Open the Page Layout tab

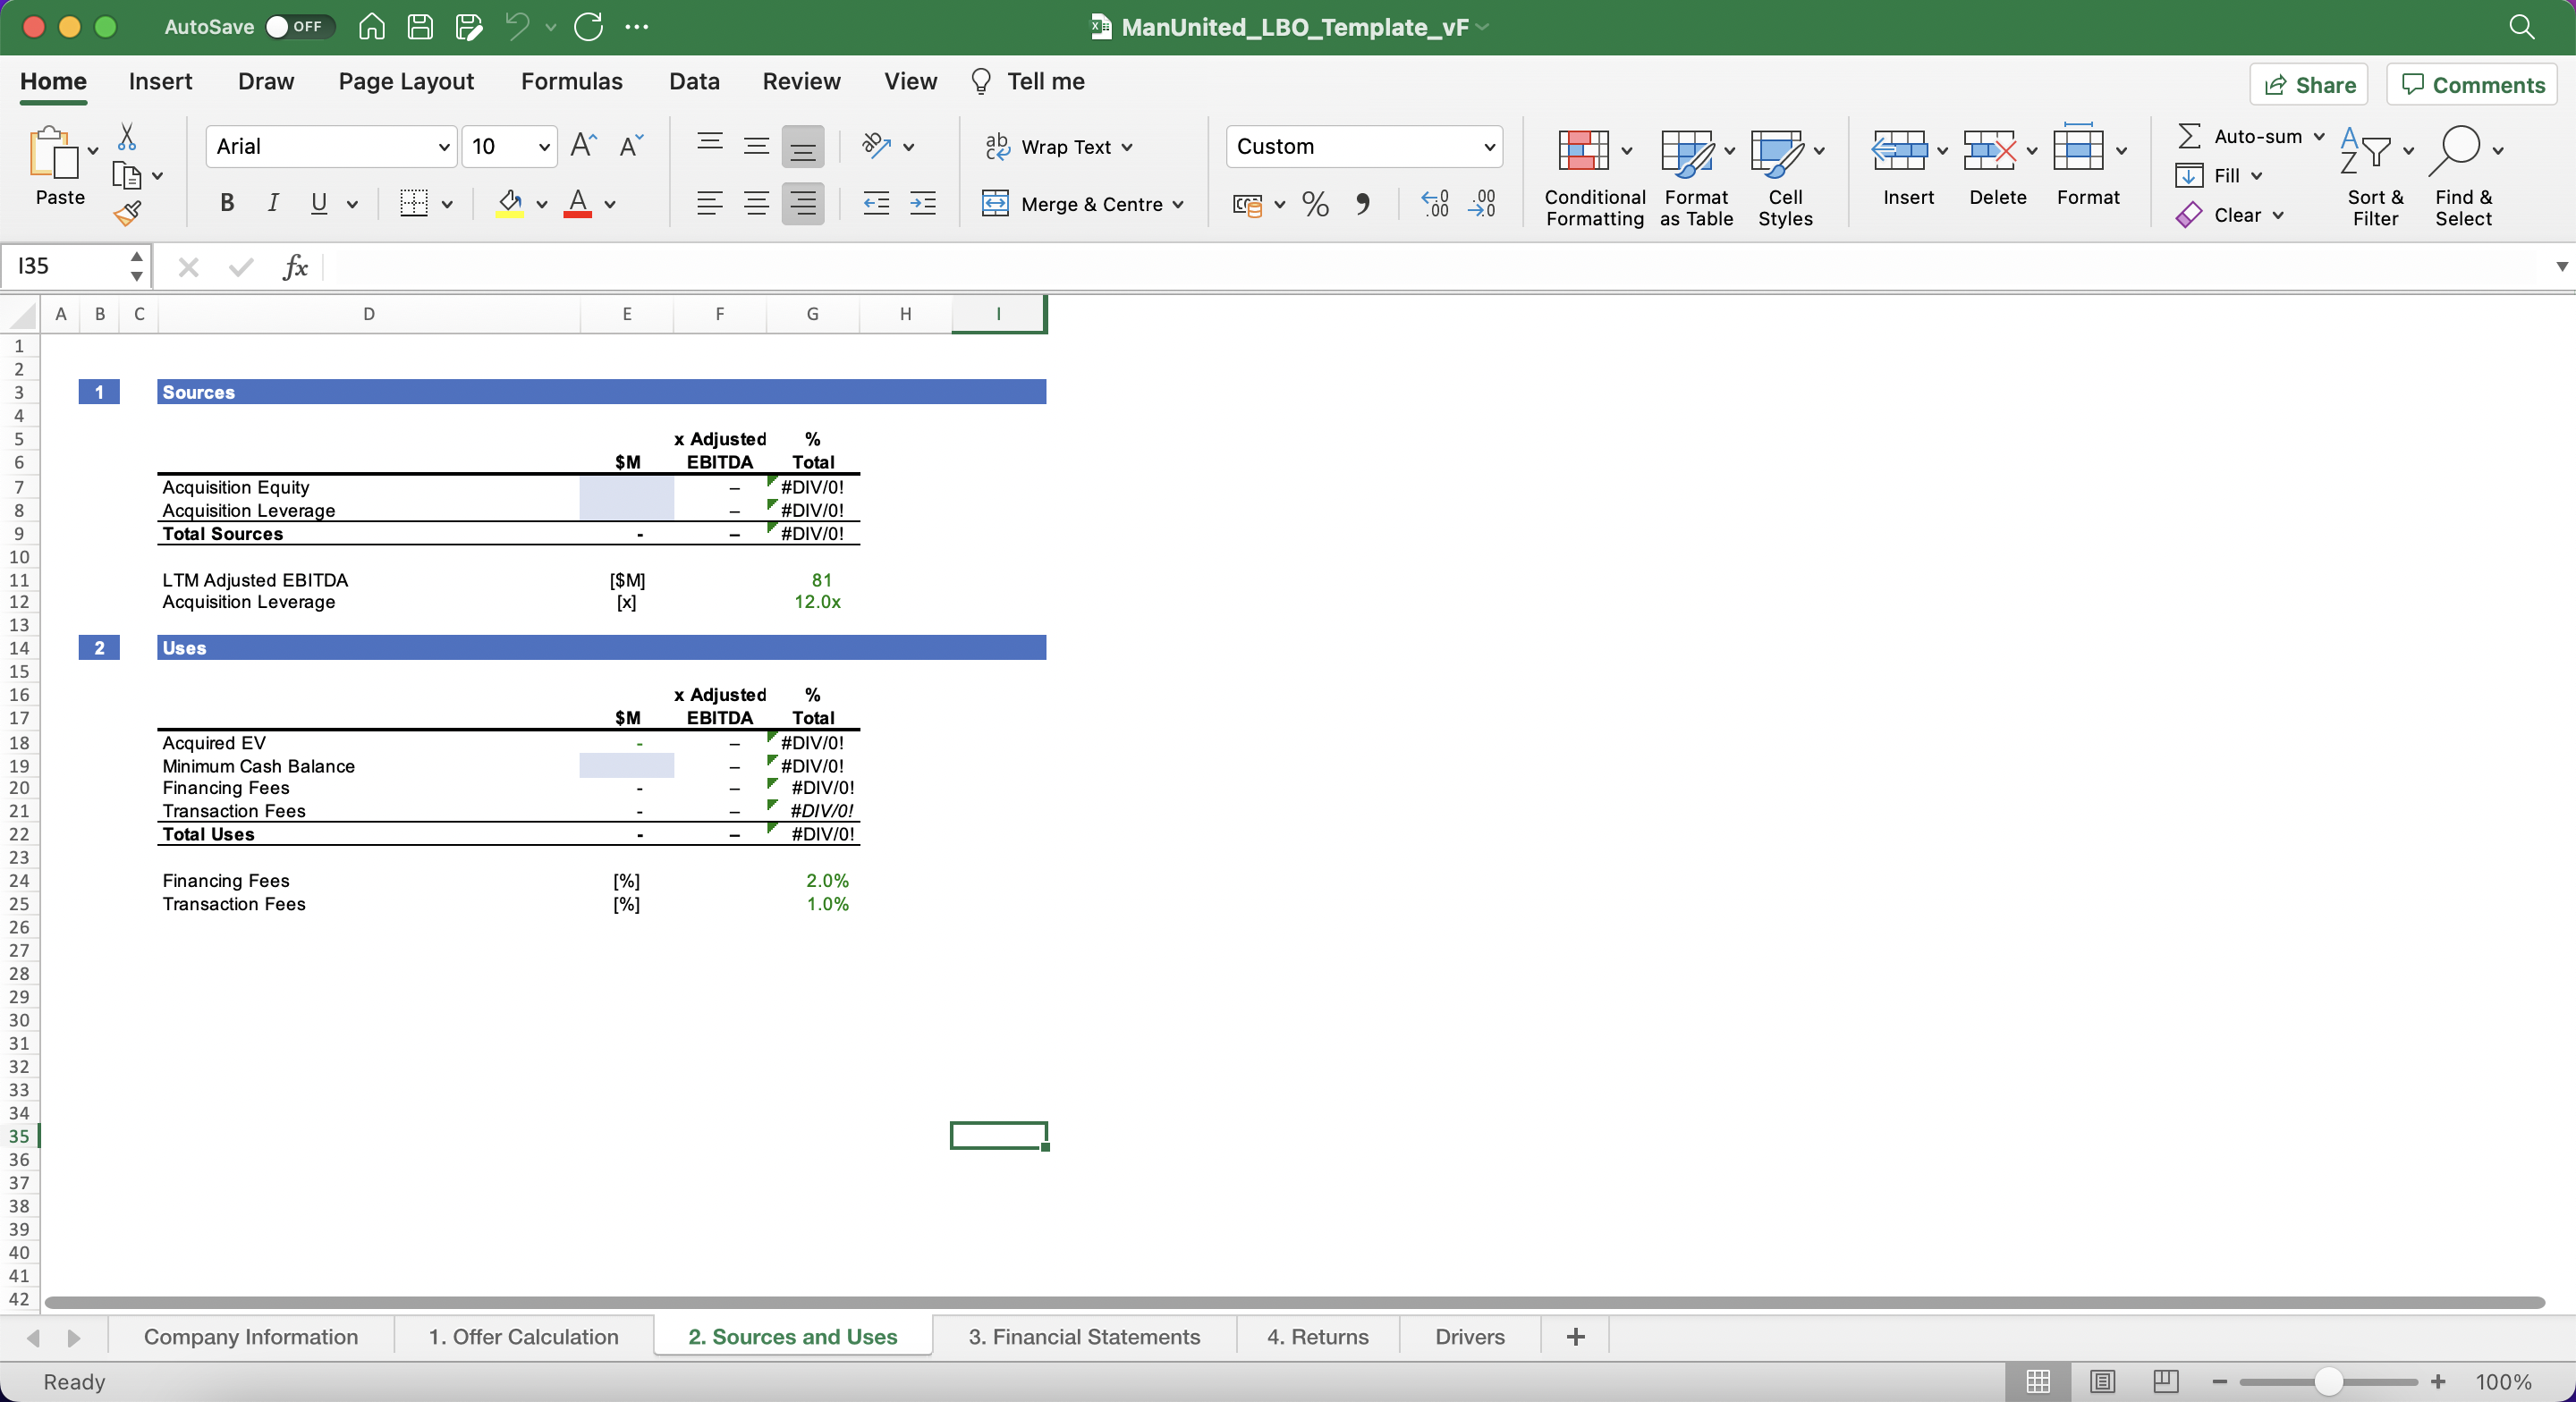406,81
